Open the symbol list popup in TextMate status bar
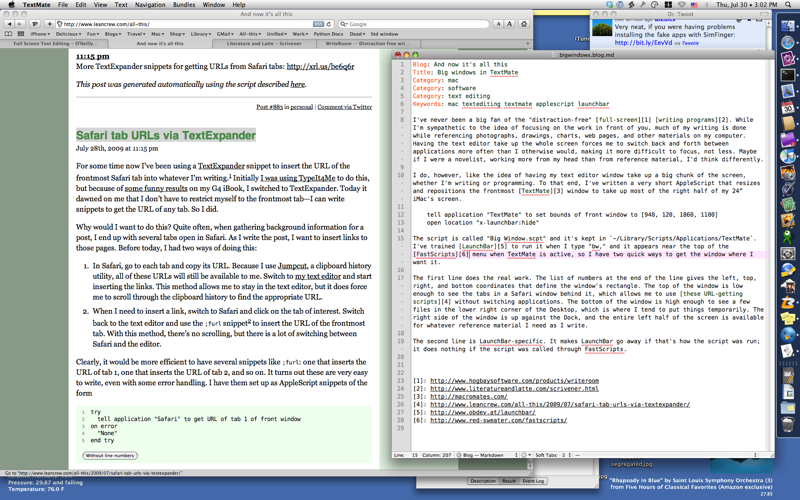Image resolution: width=800 pixels, height=500 pixels. point(668,455)
